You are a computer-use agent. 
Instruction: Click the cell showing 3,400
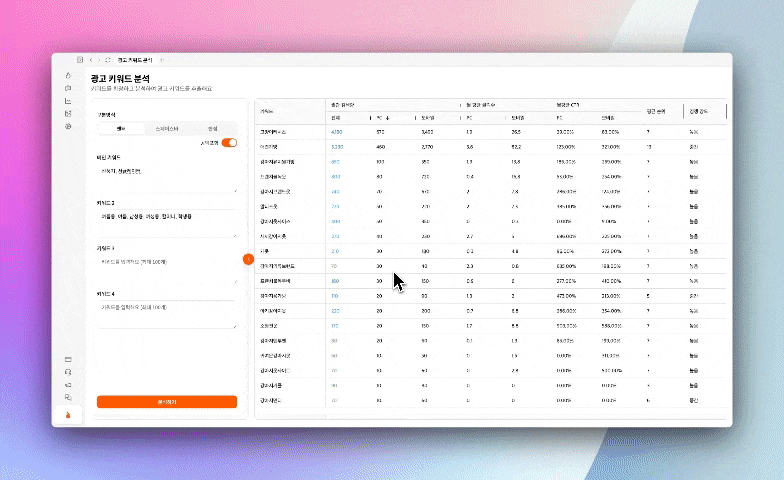tap(427, 132)
